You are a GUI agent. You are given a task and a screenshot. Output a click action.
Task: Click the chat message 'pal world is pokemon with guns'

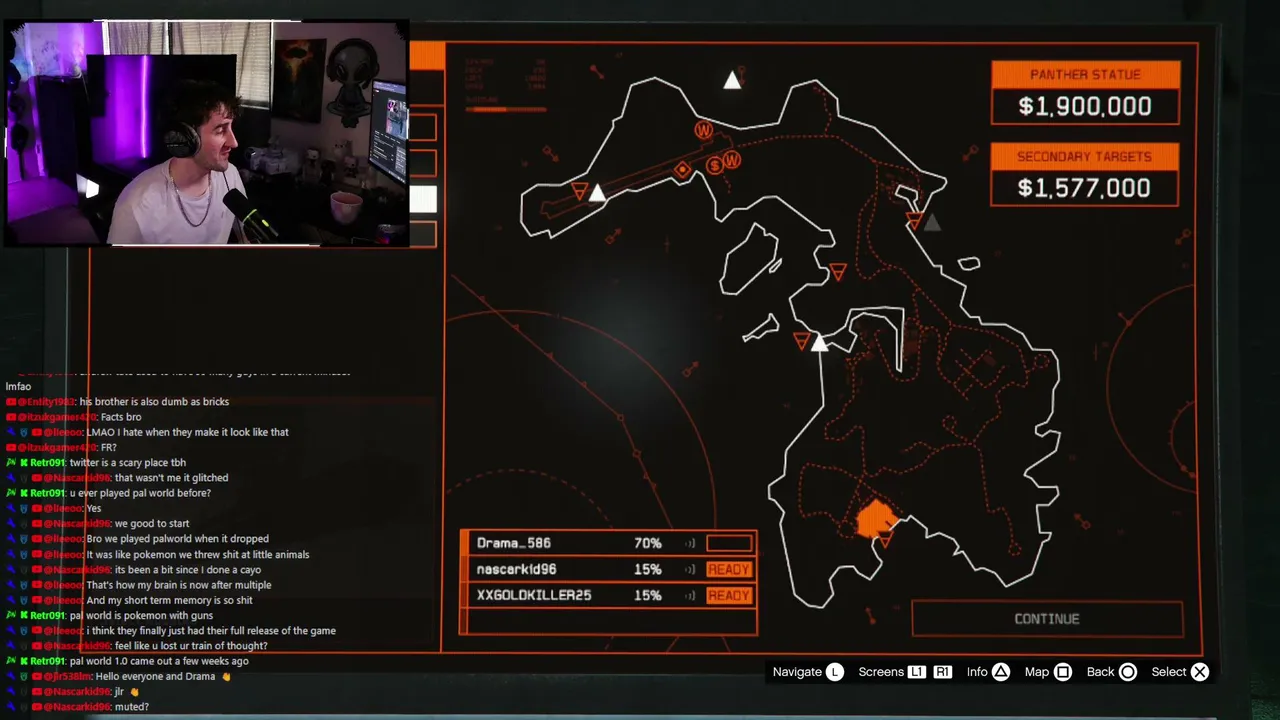click(x=141, y=616)
